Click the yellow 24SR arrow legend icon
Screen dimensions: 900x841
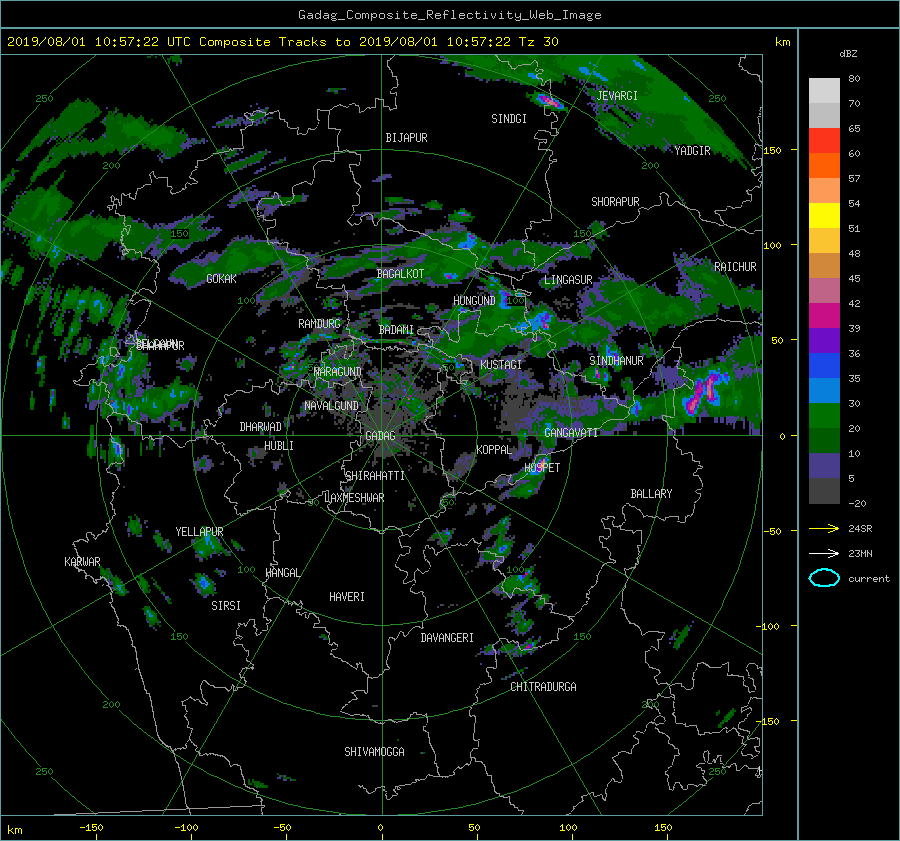[x=824, y=529]
